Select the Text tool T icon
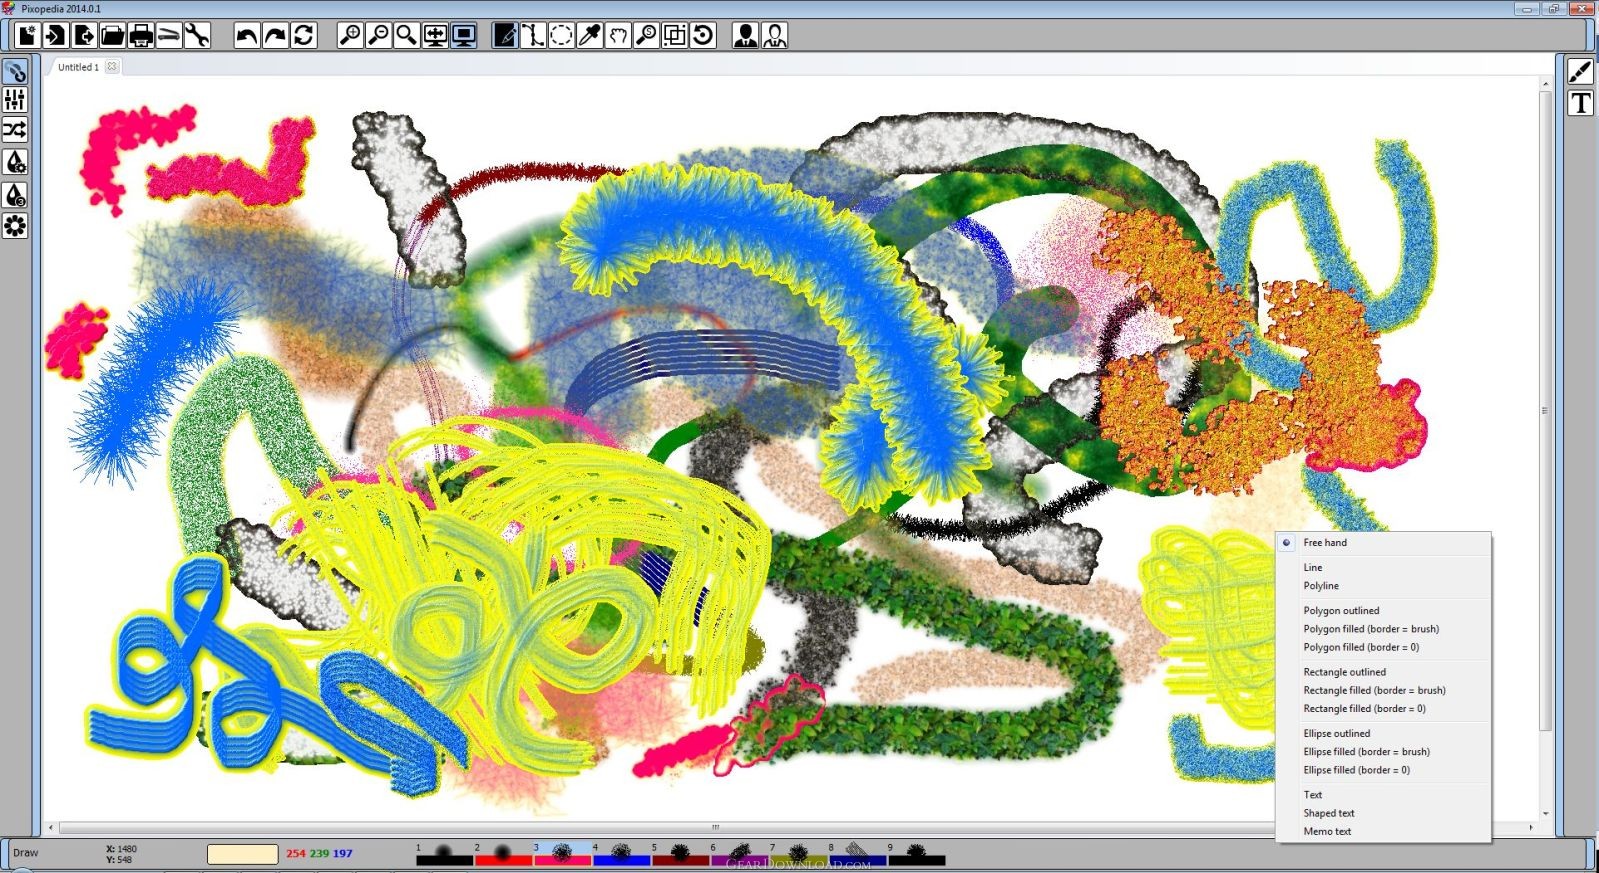 pyautogui.click(x=1580, y=103)
